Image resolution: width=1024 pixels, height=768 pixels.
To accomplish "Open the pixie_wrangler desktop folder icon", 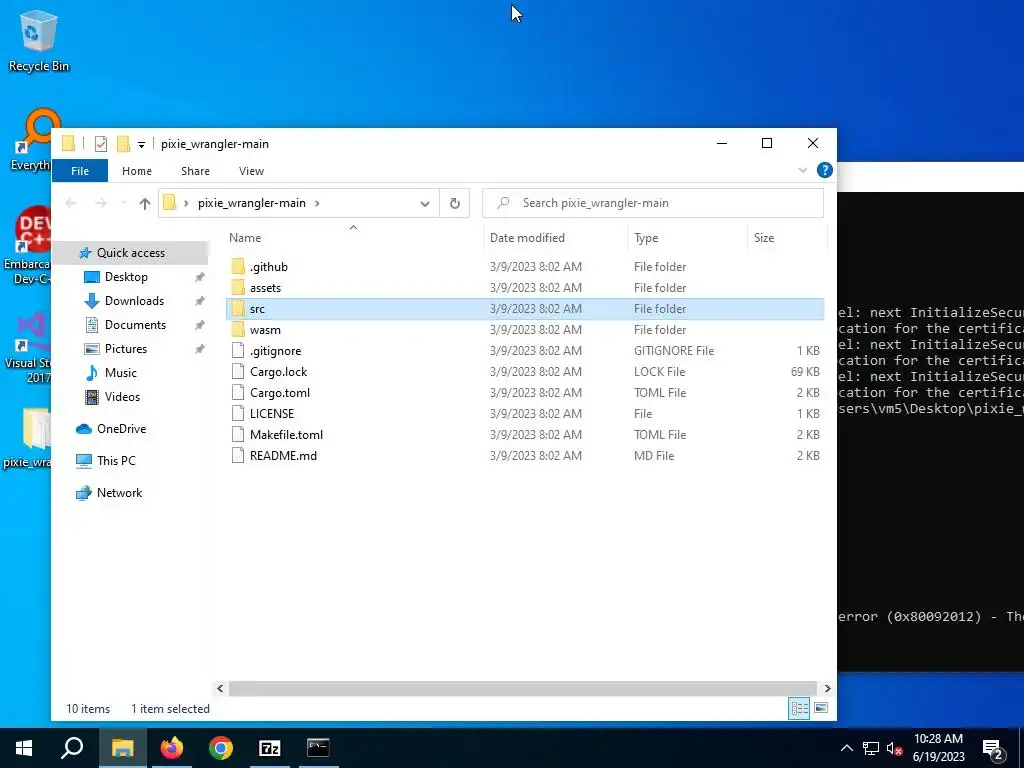I will click(x=29, y=438).
